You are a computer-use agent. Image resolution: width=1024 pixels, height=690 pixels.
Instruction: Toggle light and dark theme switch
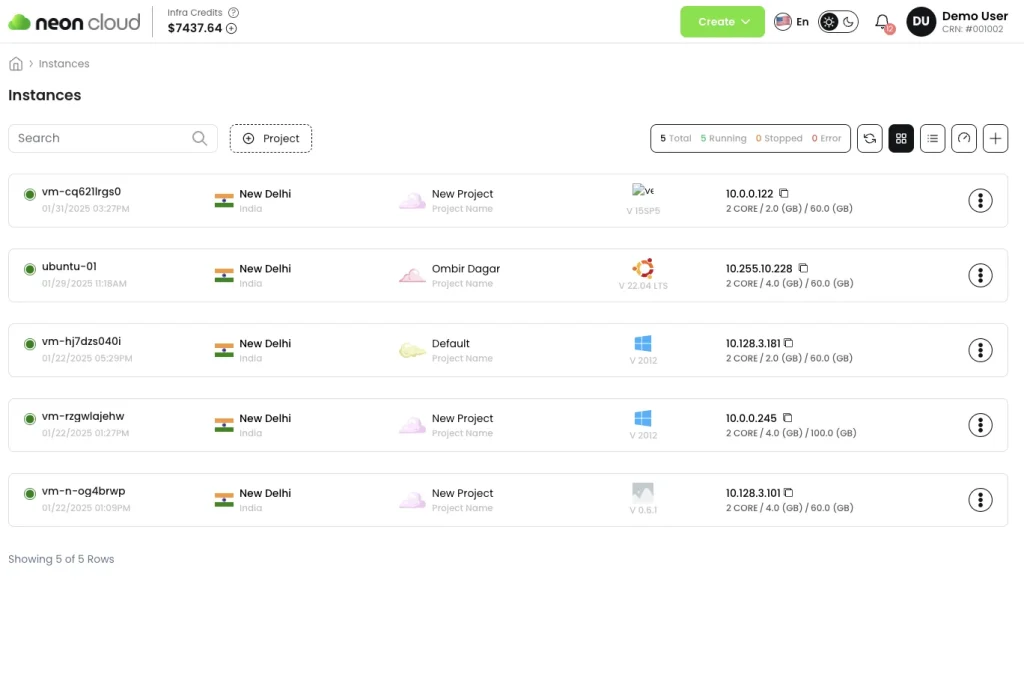tap(838, 22)
